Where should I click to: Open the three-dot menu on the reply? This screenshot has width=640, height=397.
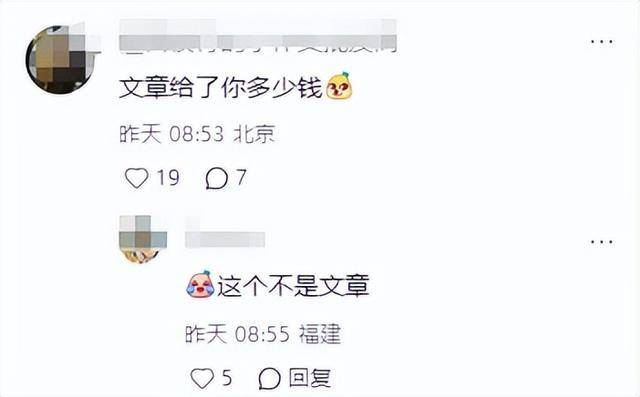[601, 242]
